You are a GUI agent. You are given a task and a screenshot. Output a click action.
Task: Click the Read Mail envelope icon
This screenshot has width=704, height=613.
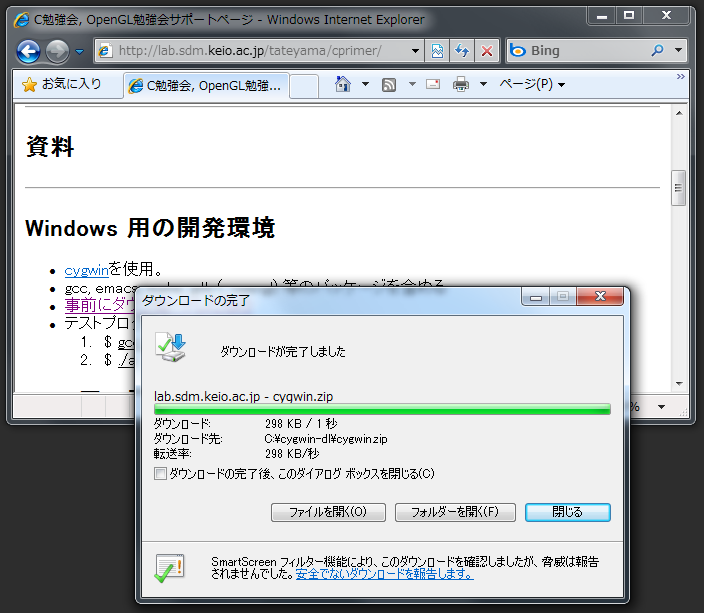[x=433, y=85]
